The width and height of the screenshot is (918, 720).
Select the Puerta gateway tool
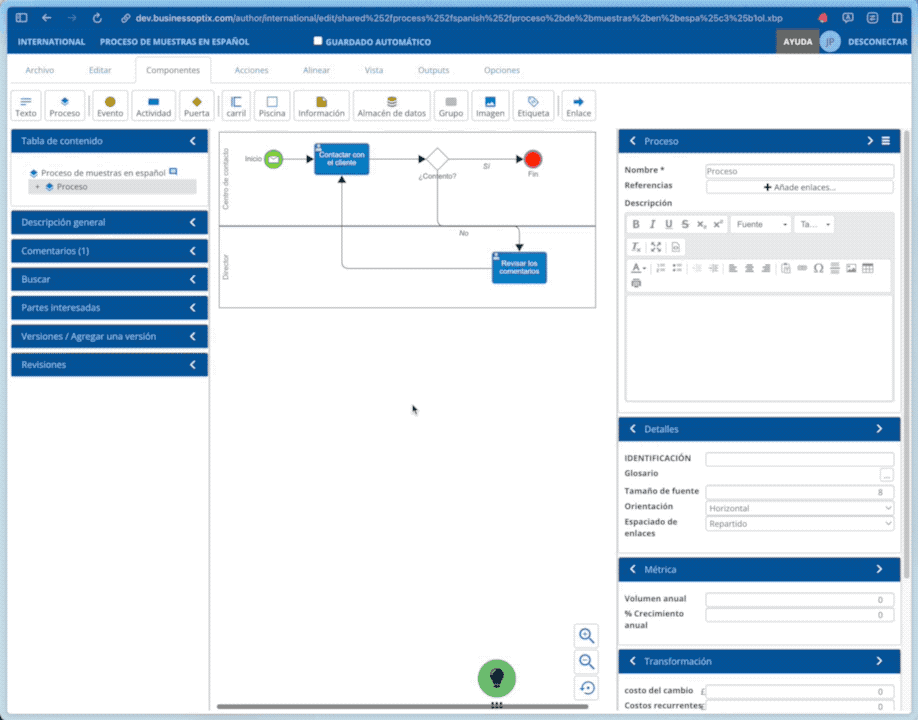197,106
